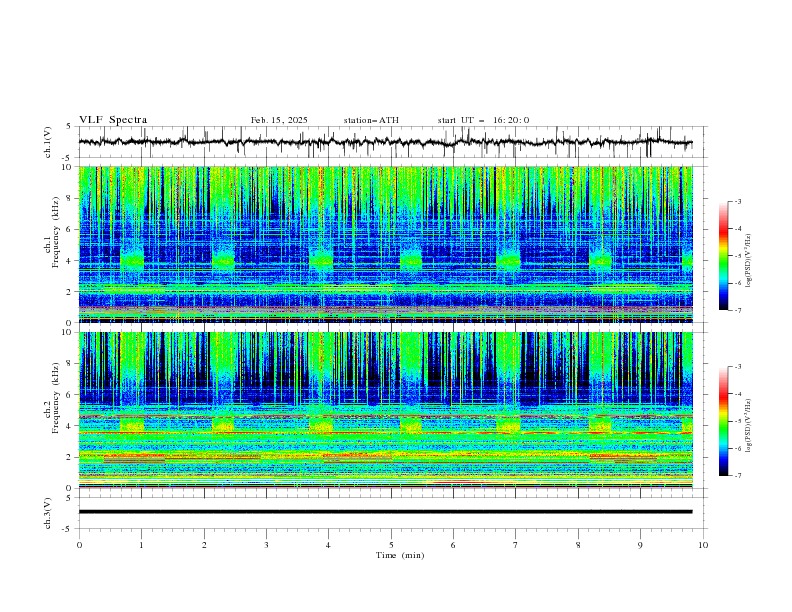This screenshot has width=792, height=612.
Task: Click the ch.3 flat black trace
Action: click(x=385, y=512)
